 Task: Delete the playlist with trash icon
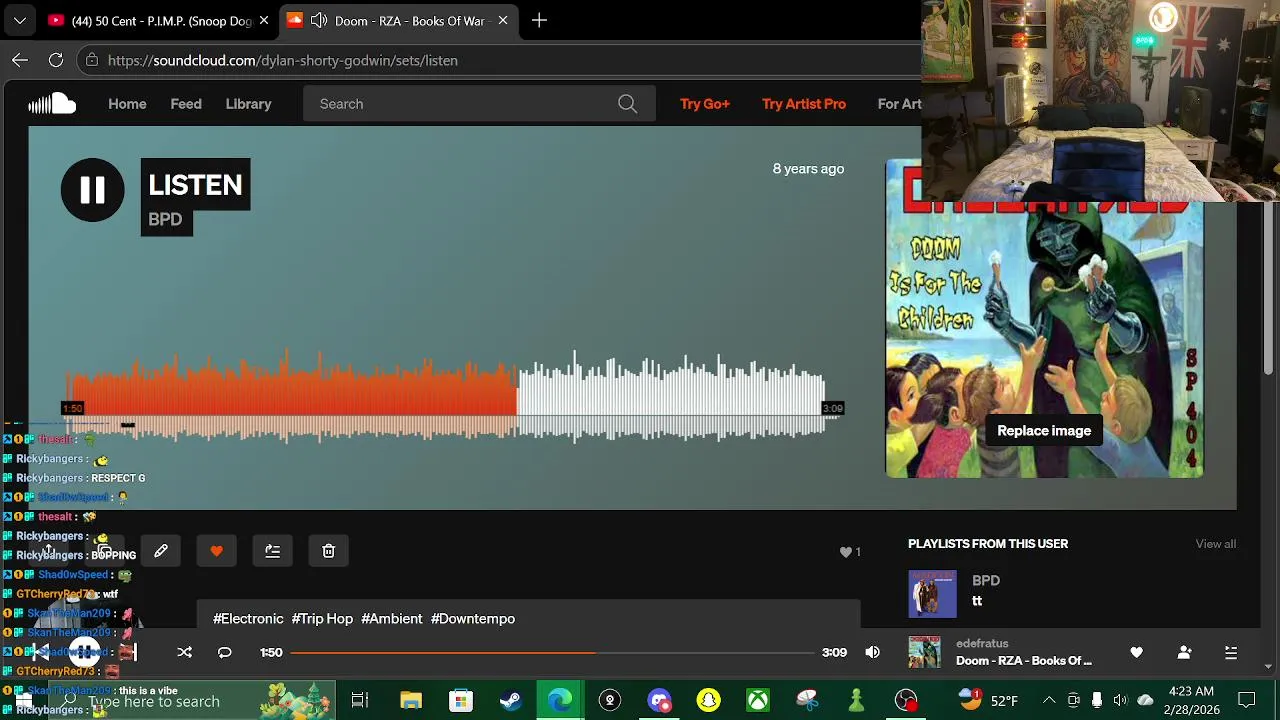tap(328, 551)
